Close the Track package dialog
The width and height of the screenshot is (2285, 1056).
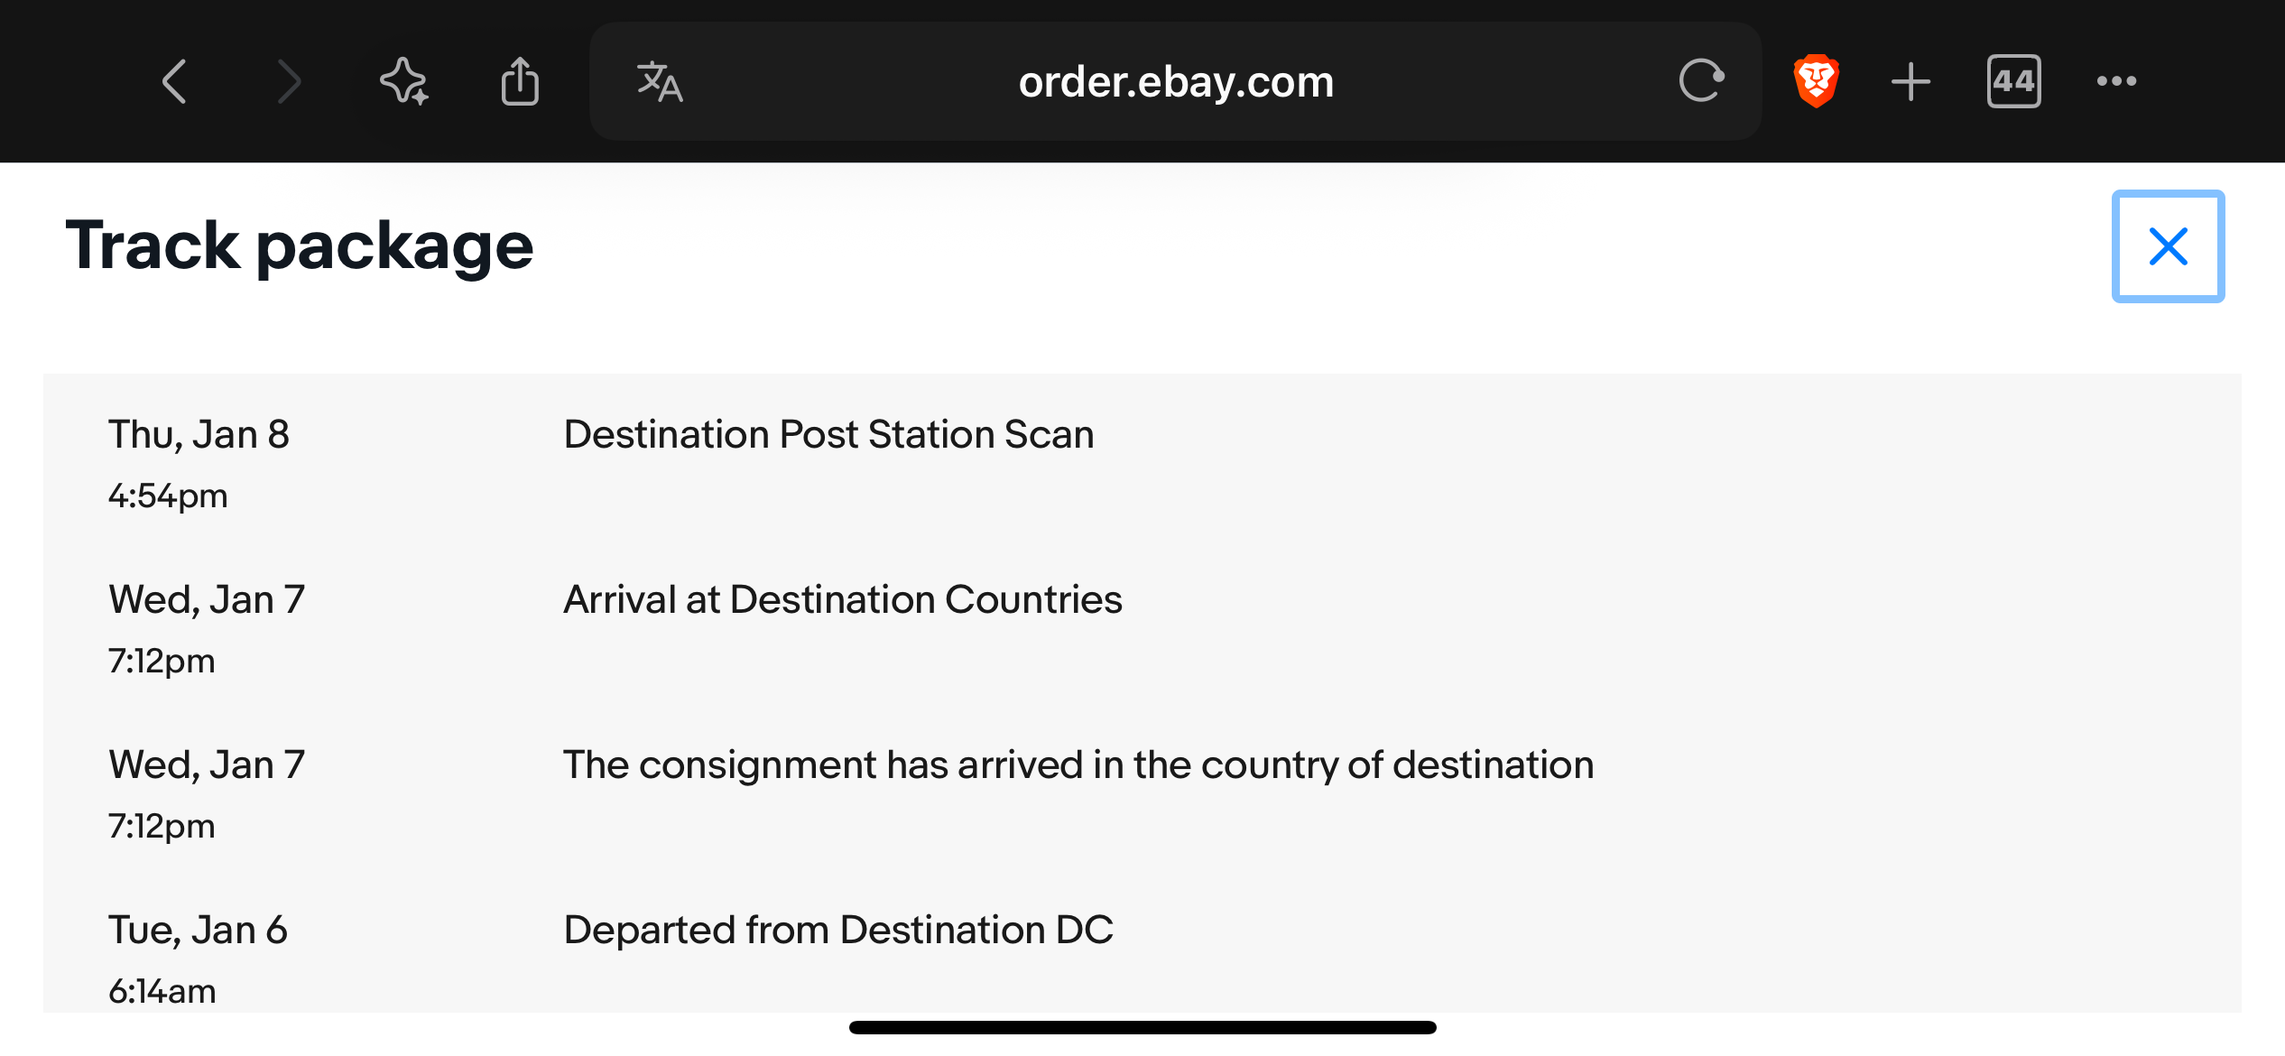2167,246
